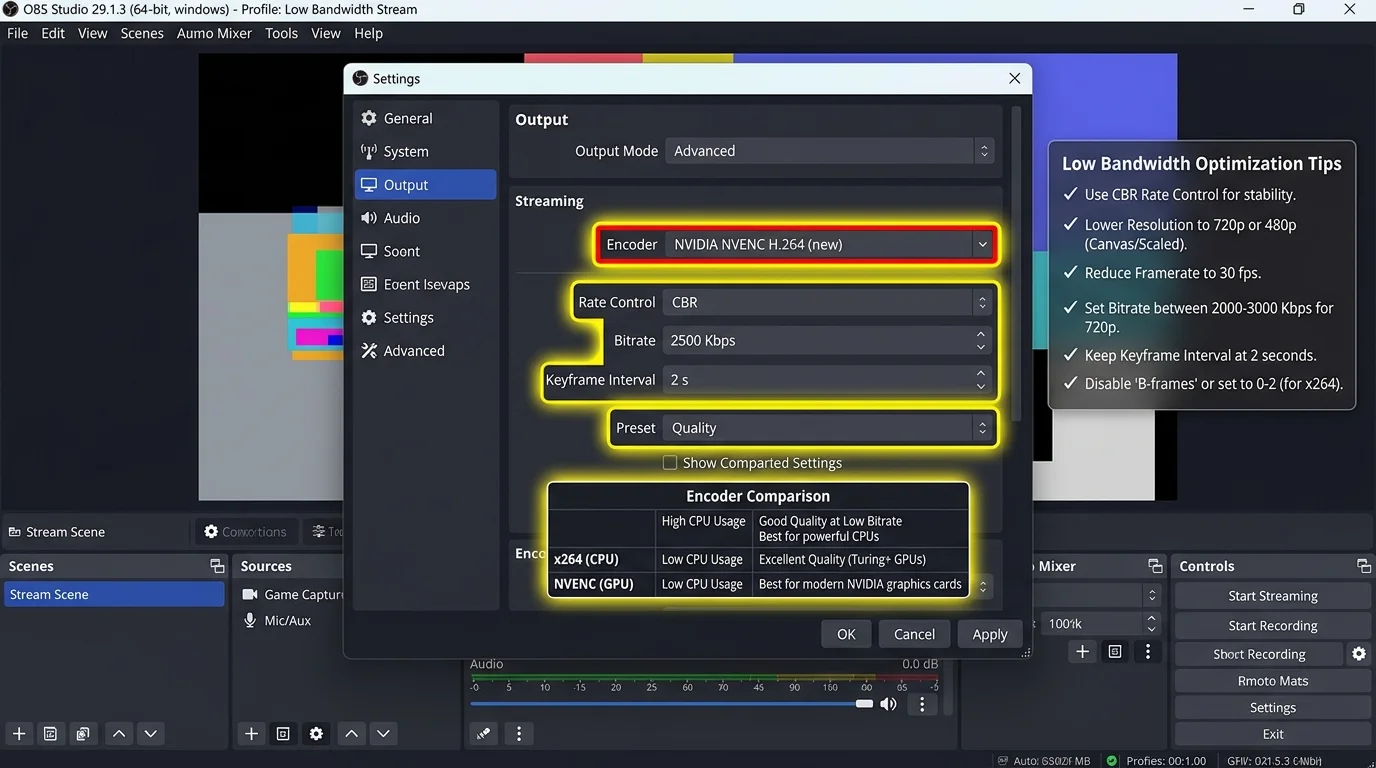Open the Rate Control CBR dropdown
The height and width of the screenshot is (768, 1376).
[x=828, y=302]
